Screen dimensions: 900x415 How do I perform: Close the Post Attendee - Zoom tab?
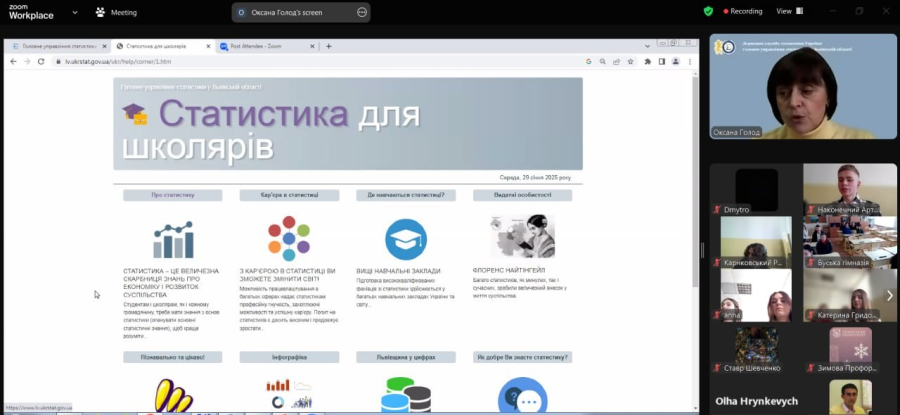coord(312,46)
